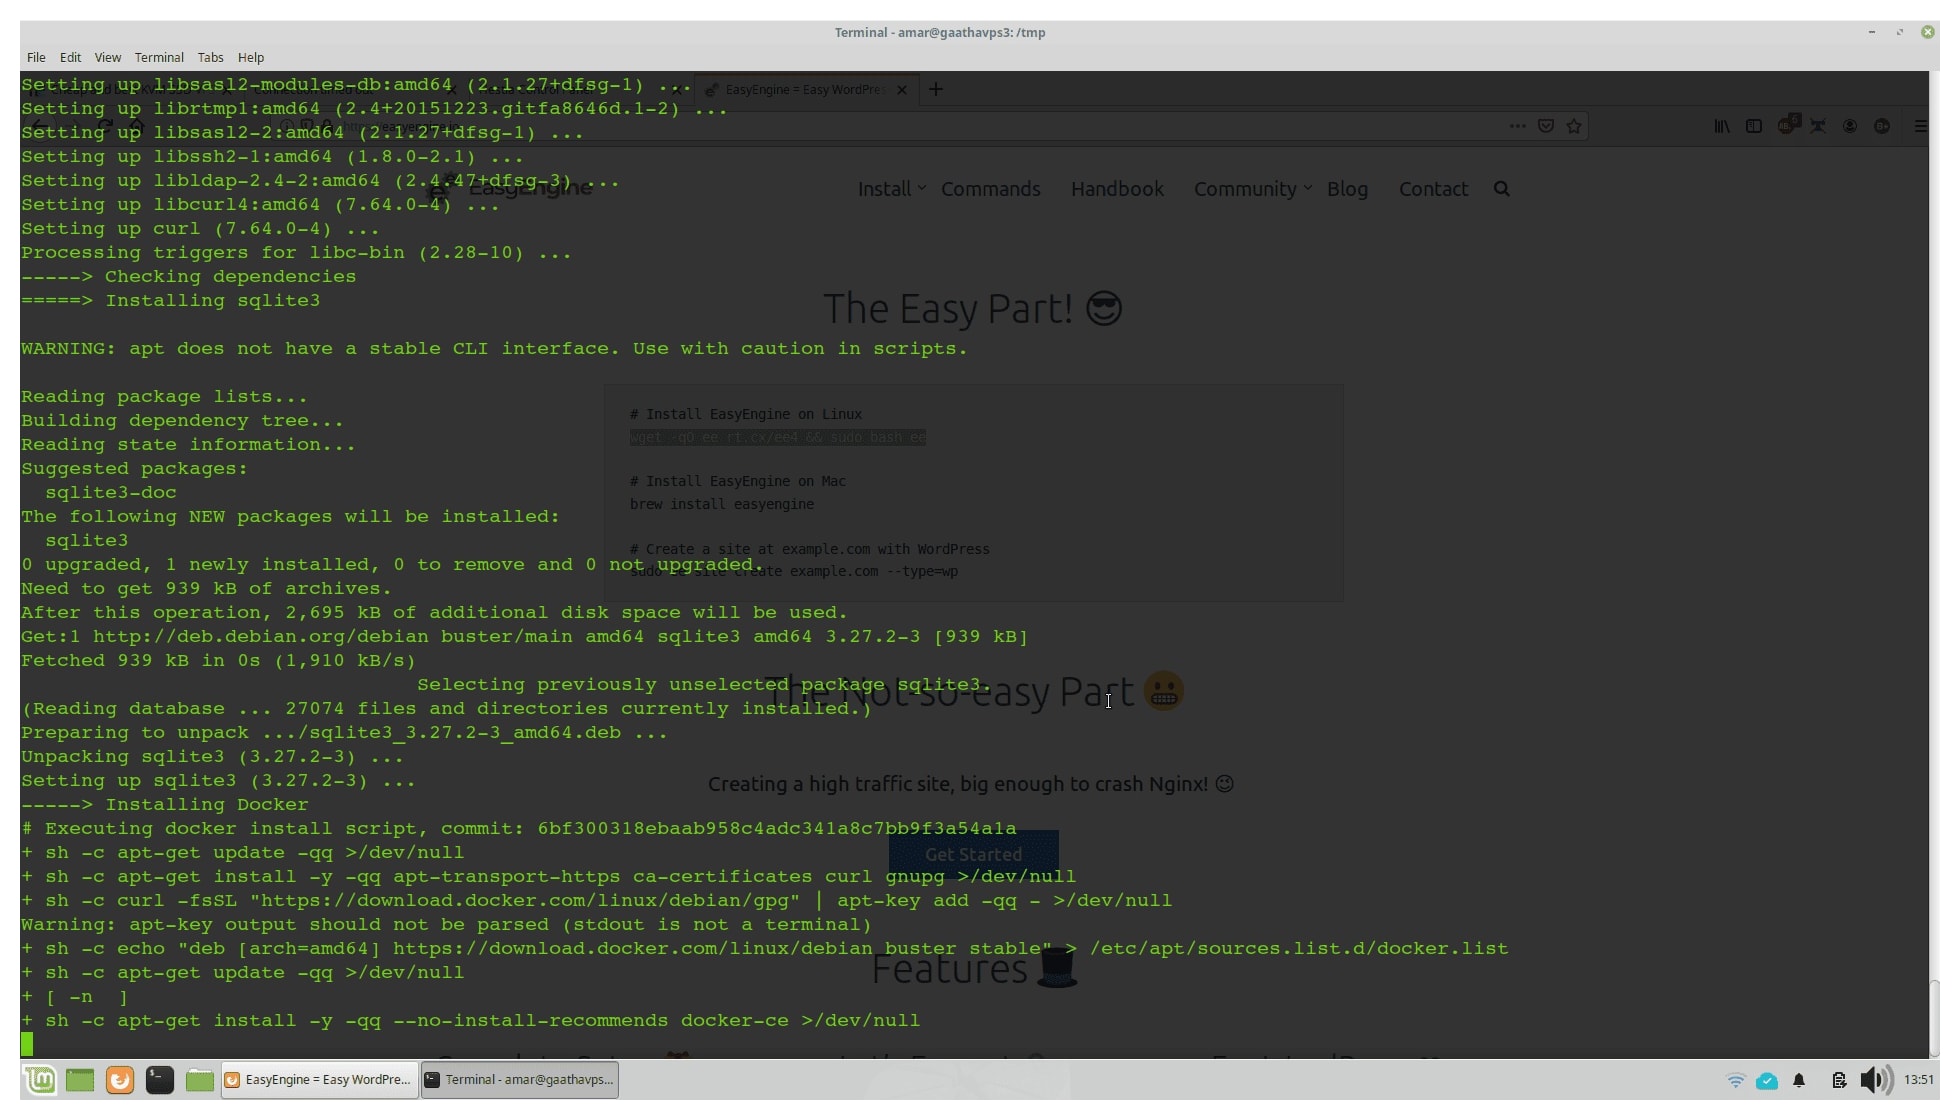The image size is (1960, 1120).
Task: Open the Commands link on EasyEngine site
Action: 990,189
